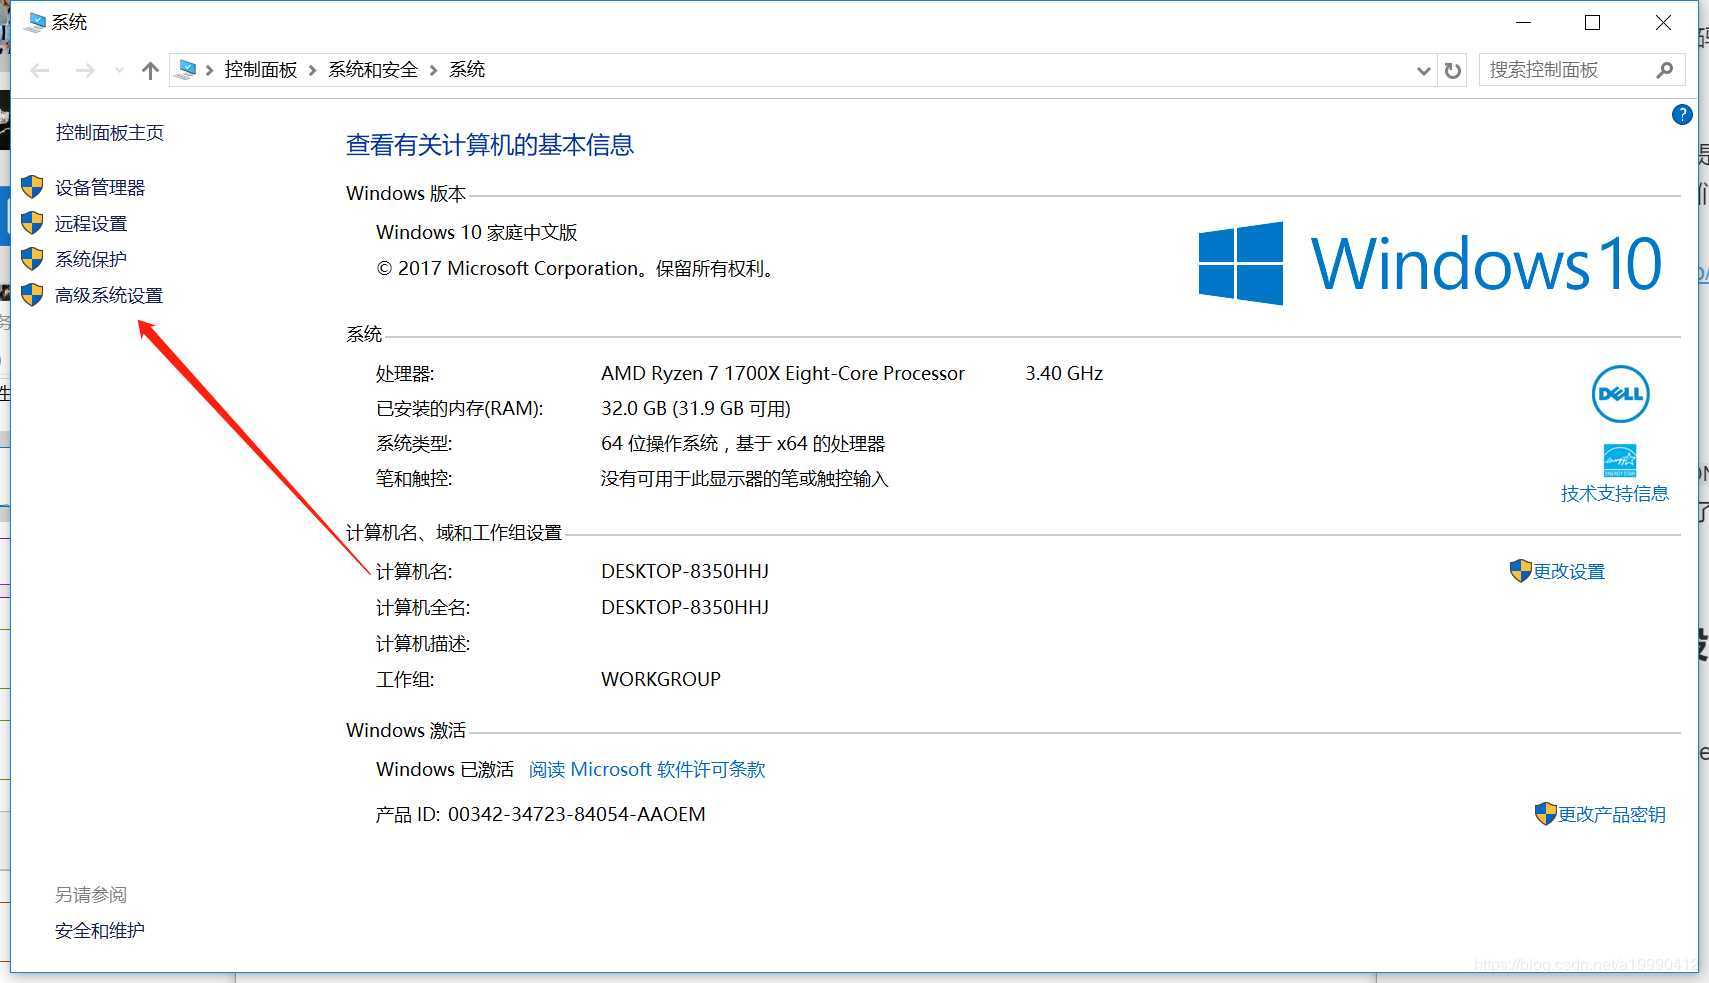
Task: Click 计算机全名 value DESKTOP-8350HHJ
Action: [x=685, y=608]
